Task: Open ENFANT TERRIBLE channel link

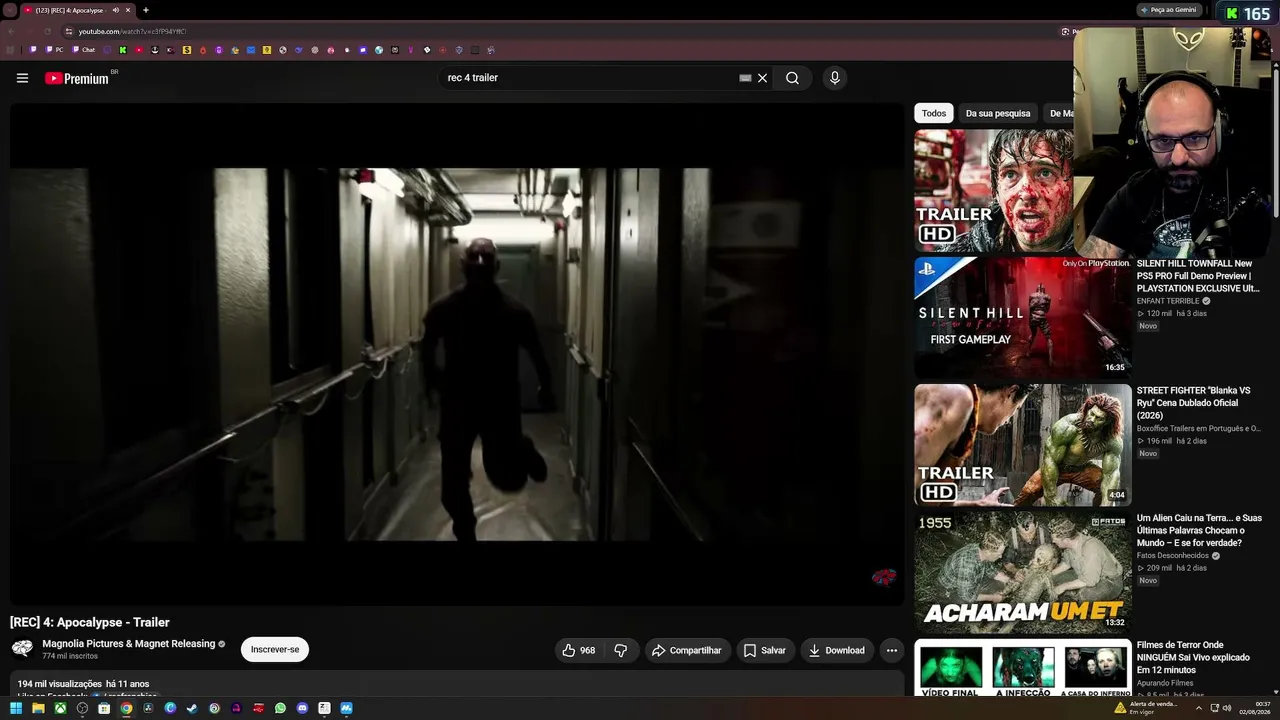Action: (x=1168, y=301)
